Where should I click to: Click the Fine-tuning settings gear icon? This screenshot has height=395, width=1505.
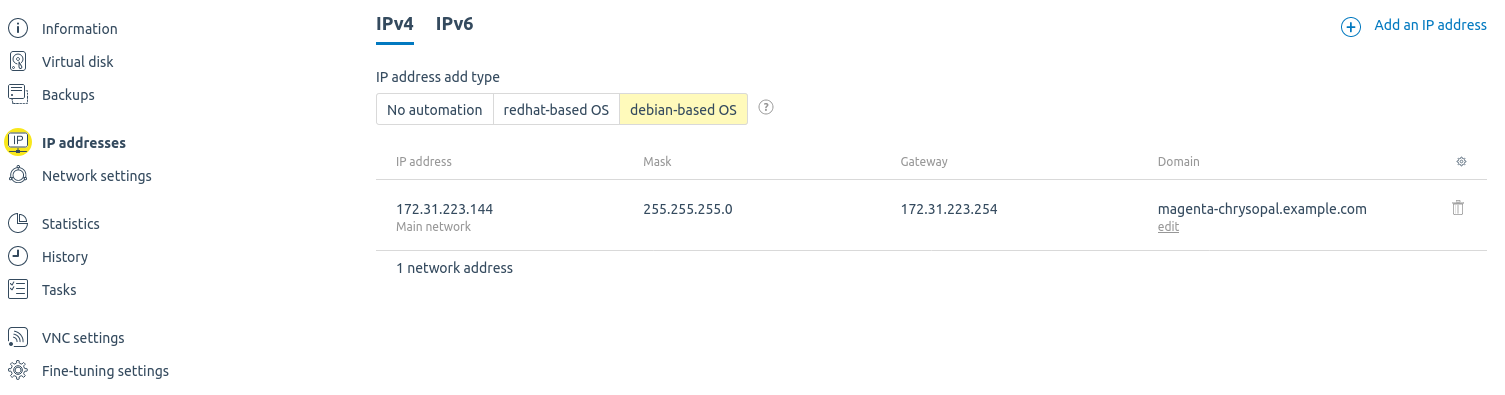tap(17, 371)
